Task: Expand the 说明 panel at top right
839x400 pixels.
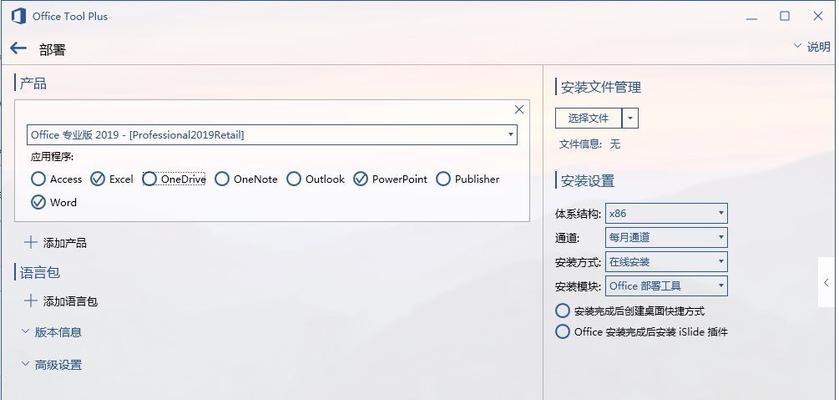Action: [812, 47]
